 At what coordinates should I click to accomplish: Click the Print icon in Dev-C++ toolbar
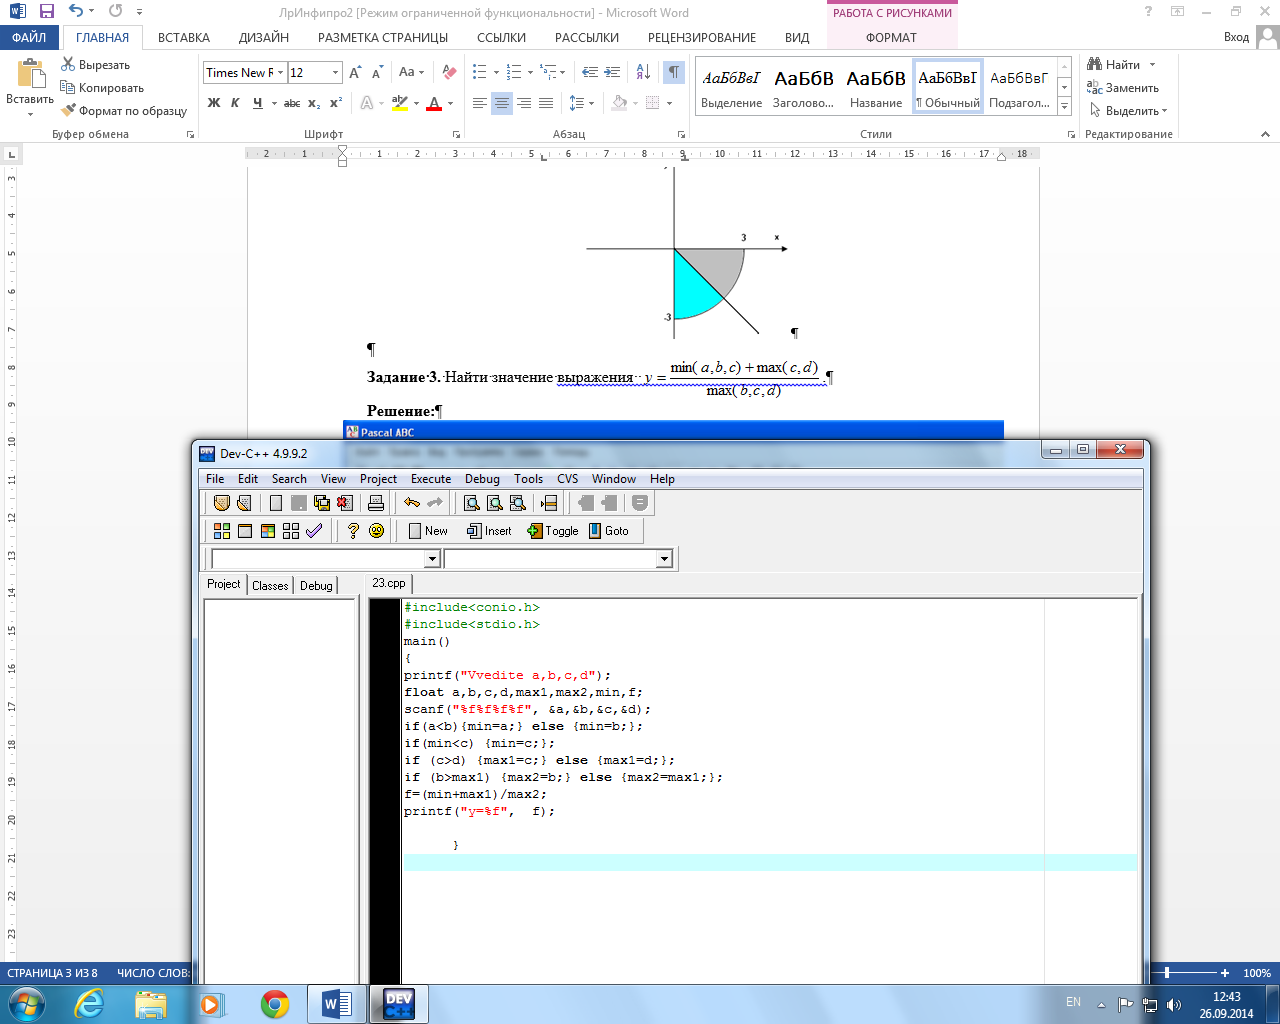(x=376, y=503)
